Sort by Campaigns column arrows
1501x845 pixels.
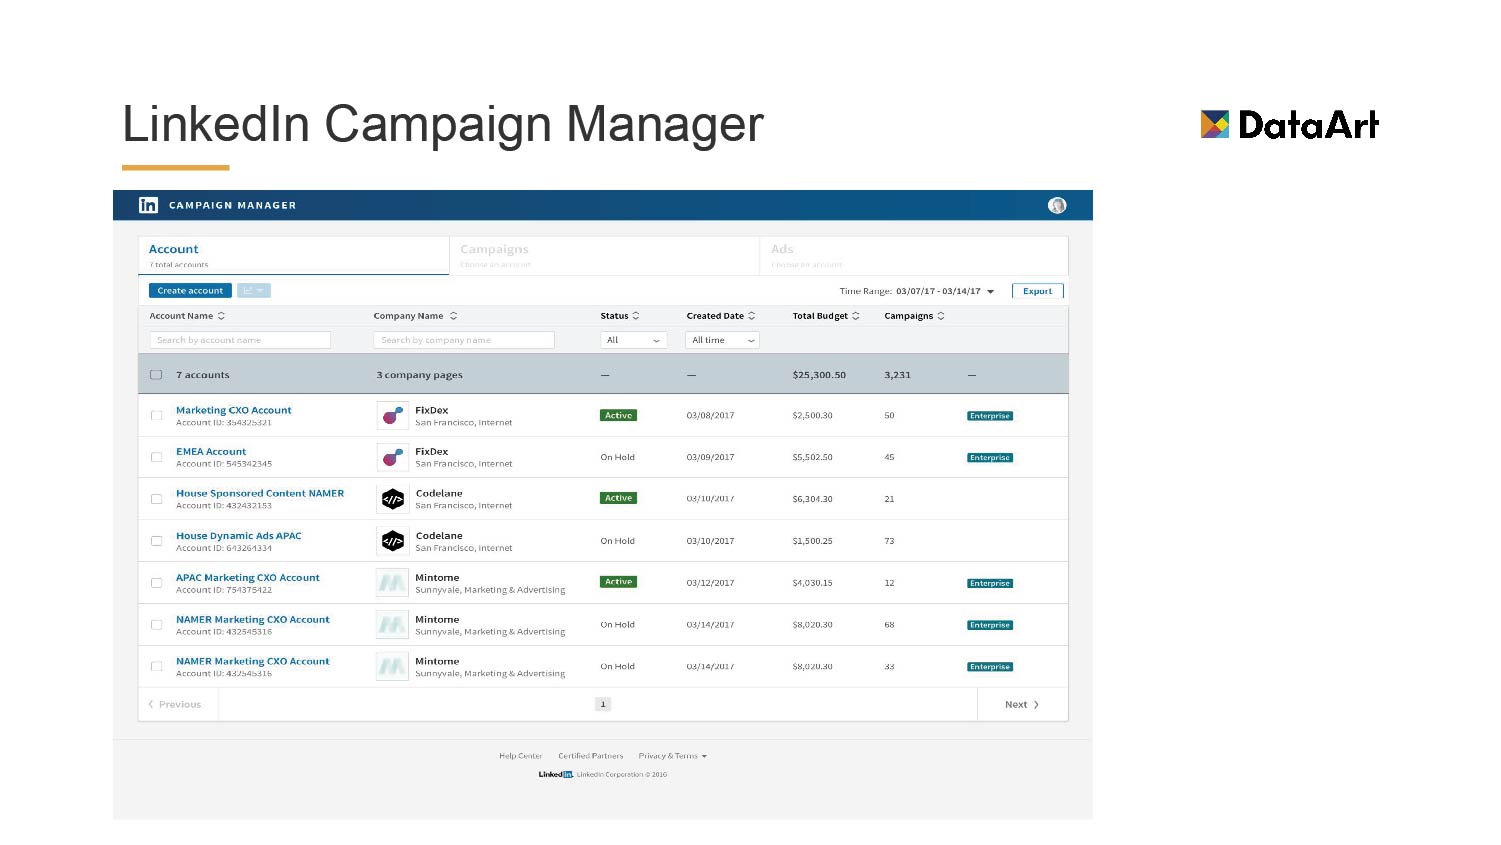(940, 316)
